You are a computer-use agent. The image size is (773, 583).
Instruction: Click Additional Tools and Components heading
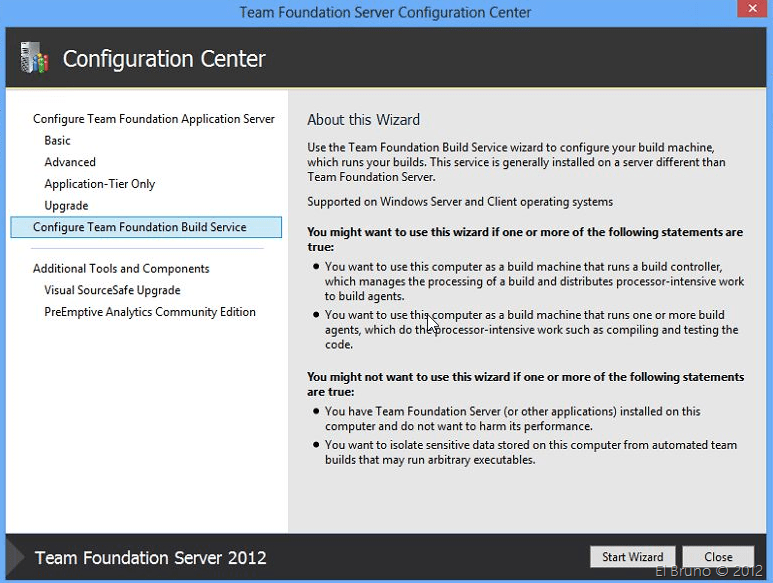click(121, 269)
